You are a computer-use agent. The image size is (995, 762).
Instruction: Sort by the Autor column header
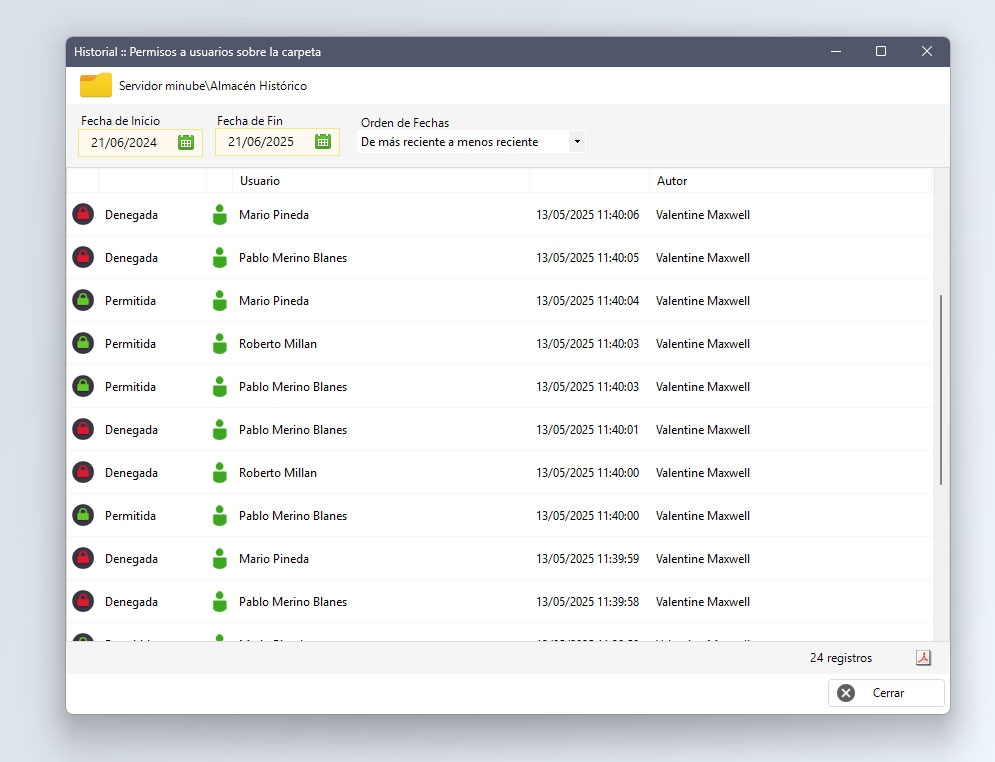coord(790,181)
